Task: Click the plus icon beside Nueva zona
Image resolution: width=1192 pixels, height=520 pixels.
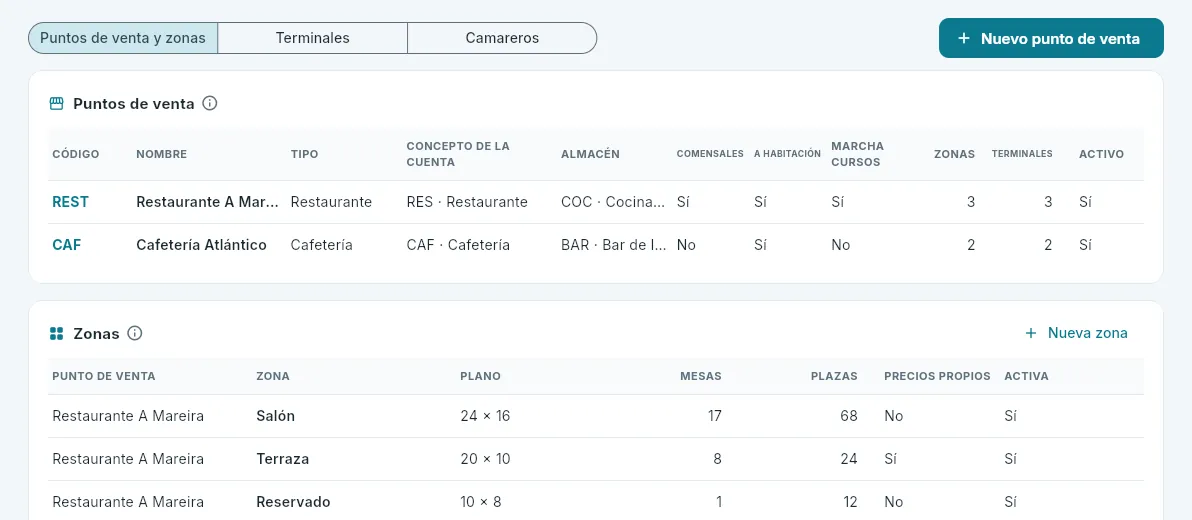Action: coord(1031,333)
